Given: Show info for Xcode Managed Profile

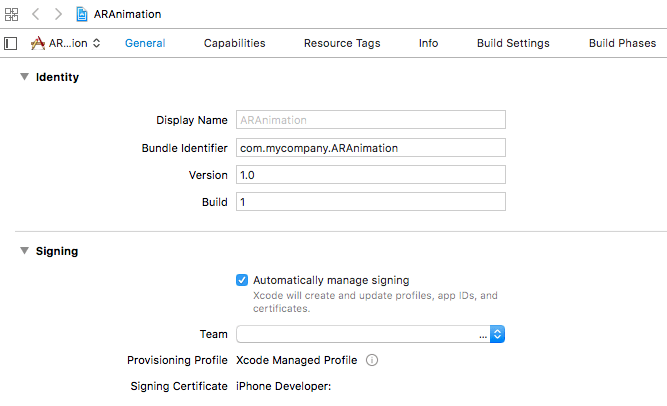Looking at the screenshot, I should click(x=371, y=360).
